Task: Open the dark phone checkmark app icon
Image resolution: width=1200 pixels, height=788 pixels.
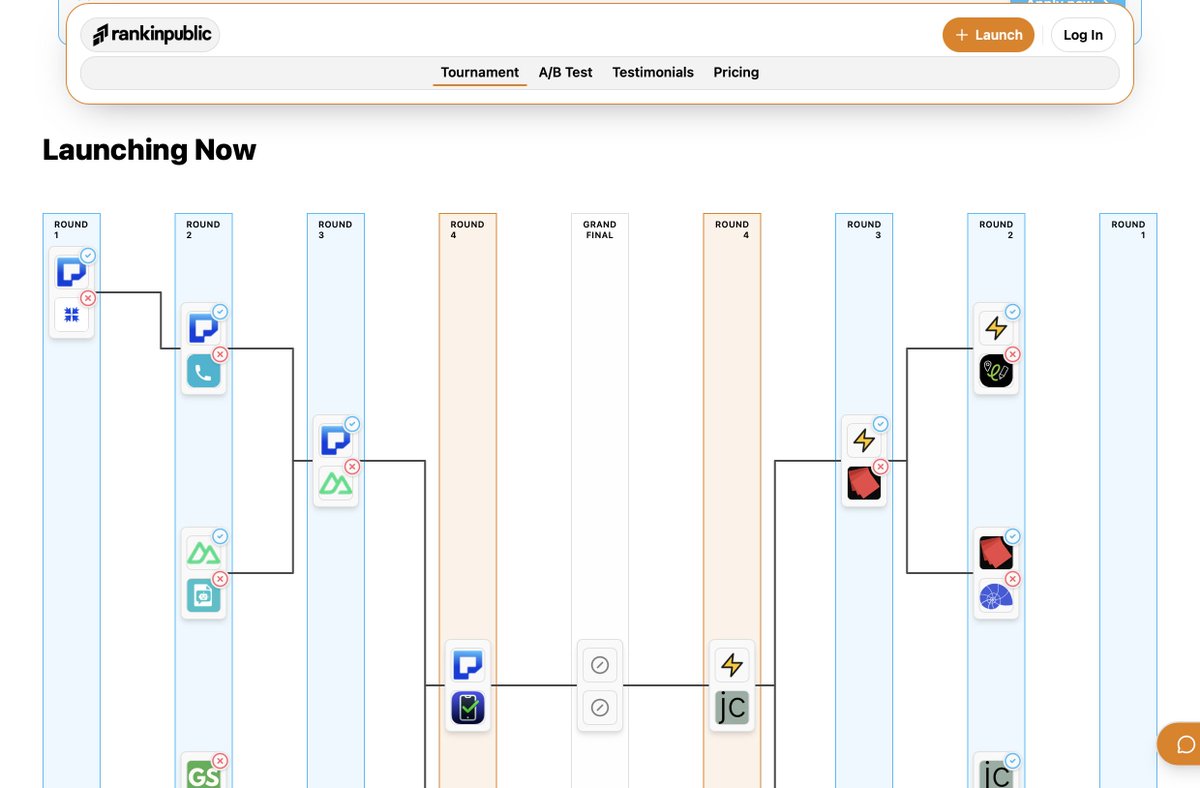Action: click(467, 708)
